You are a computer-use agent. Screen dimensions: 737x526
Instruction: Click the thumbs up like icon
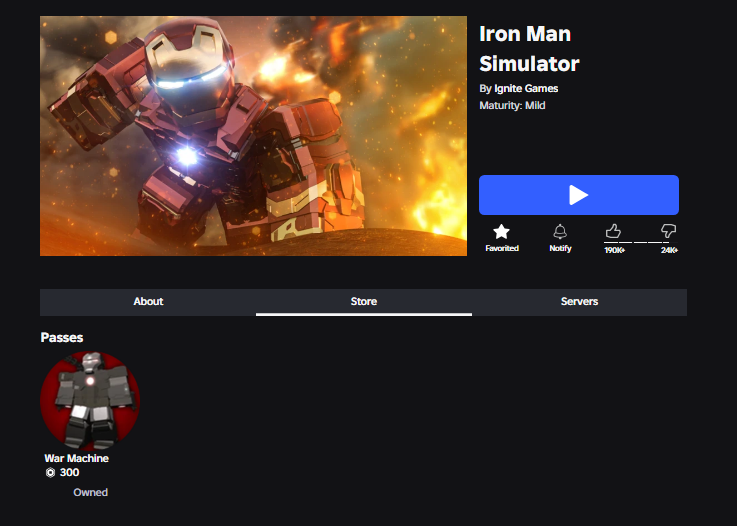[613, 231]
